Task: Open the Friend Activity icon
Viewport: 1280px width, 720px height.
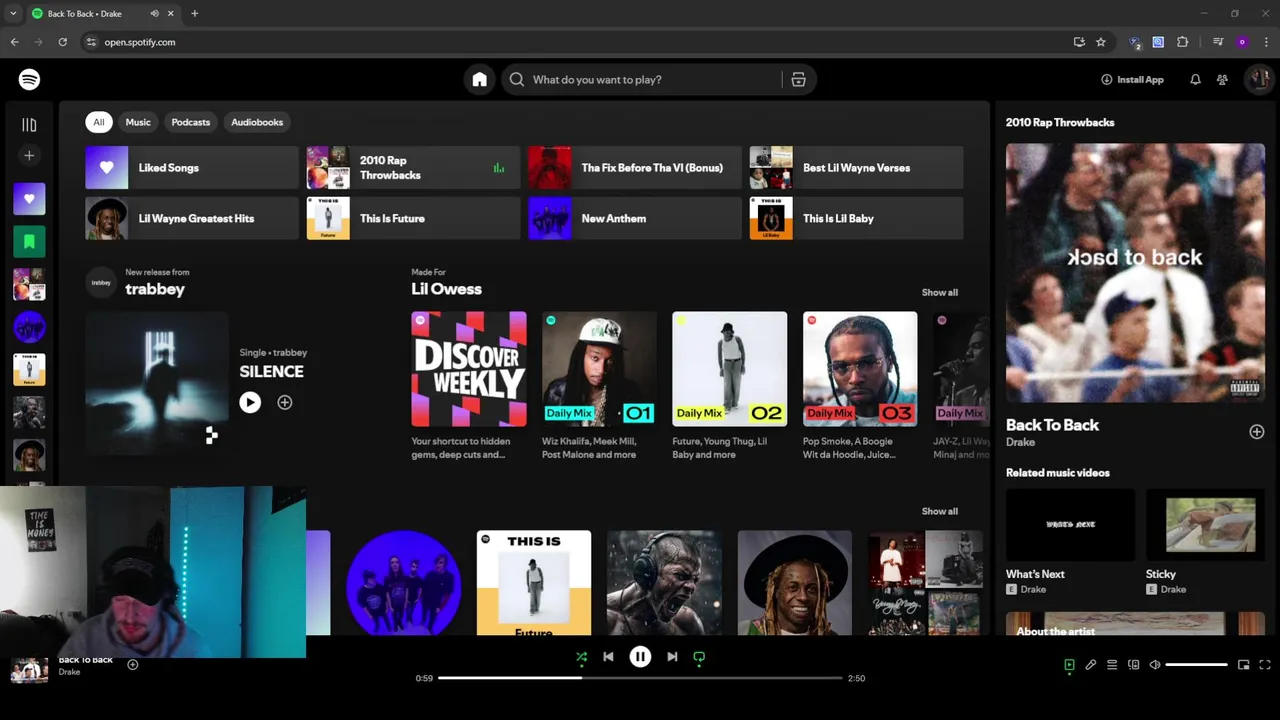Action: pos(1222,80)
